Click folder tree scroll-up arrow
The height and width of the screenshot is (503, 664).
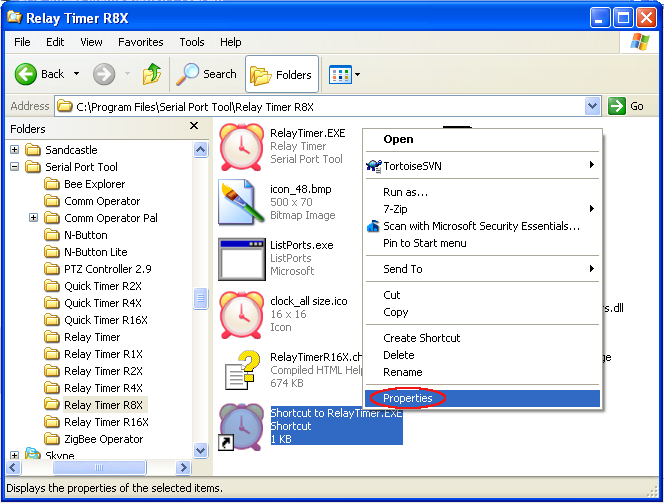pos(200,149)
